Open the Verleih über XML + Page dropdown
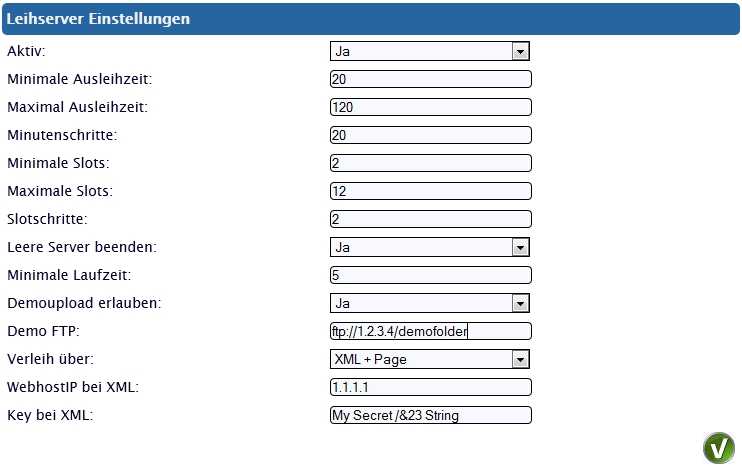742x465 pixels. coord(430,359)
